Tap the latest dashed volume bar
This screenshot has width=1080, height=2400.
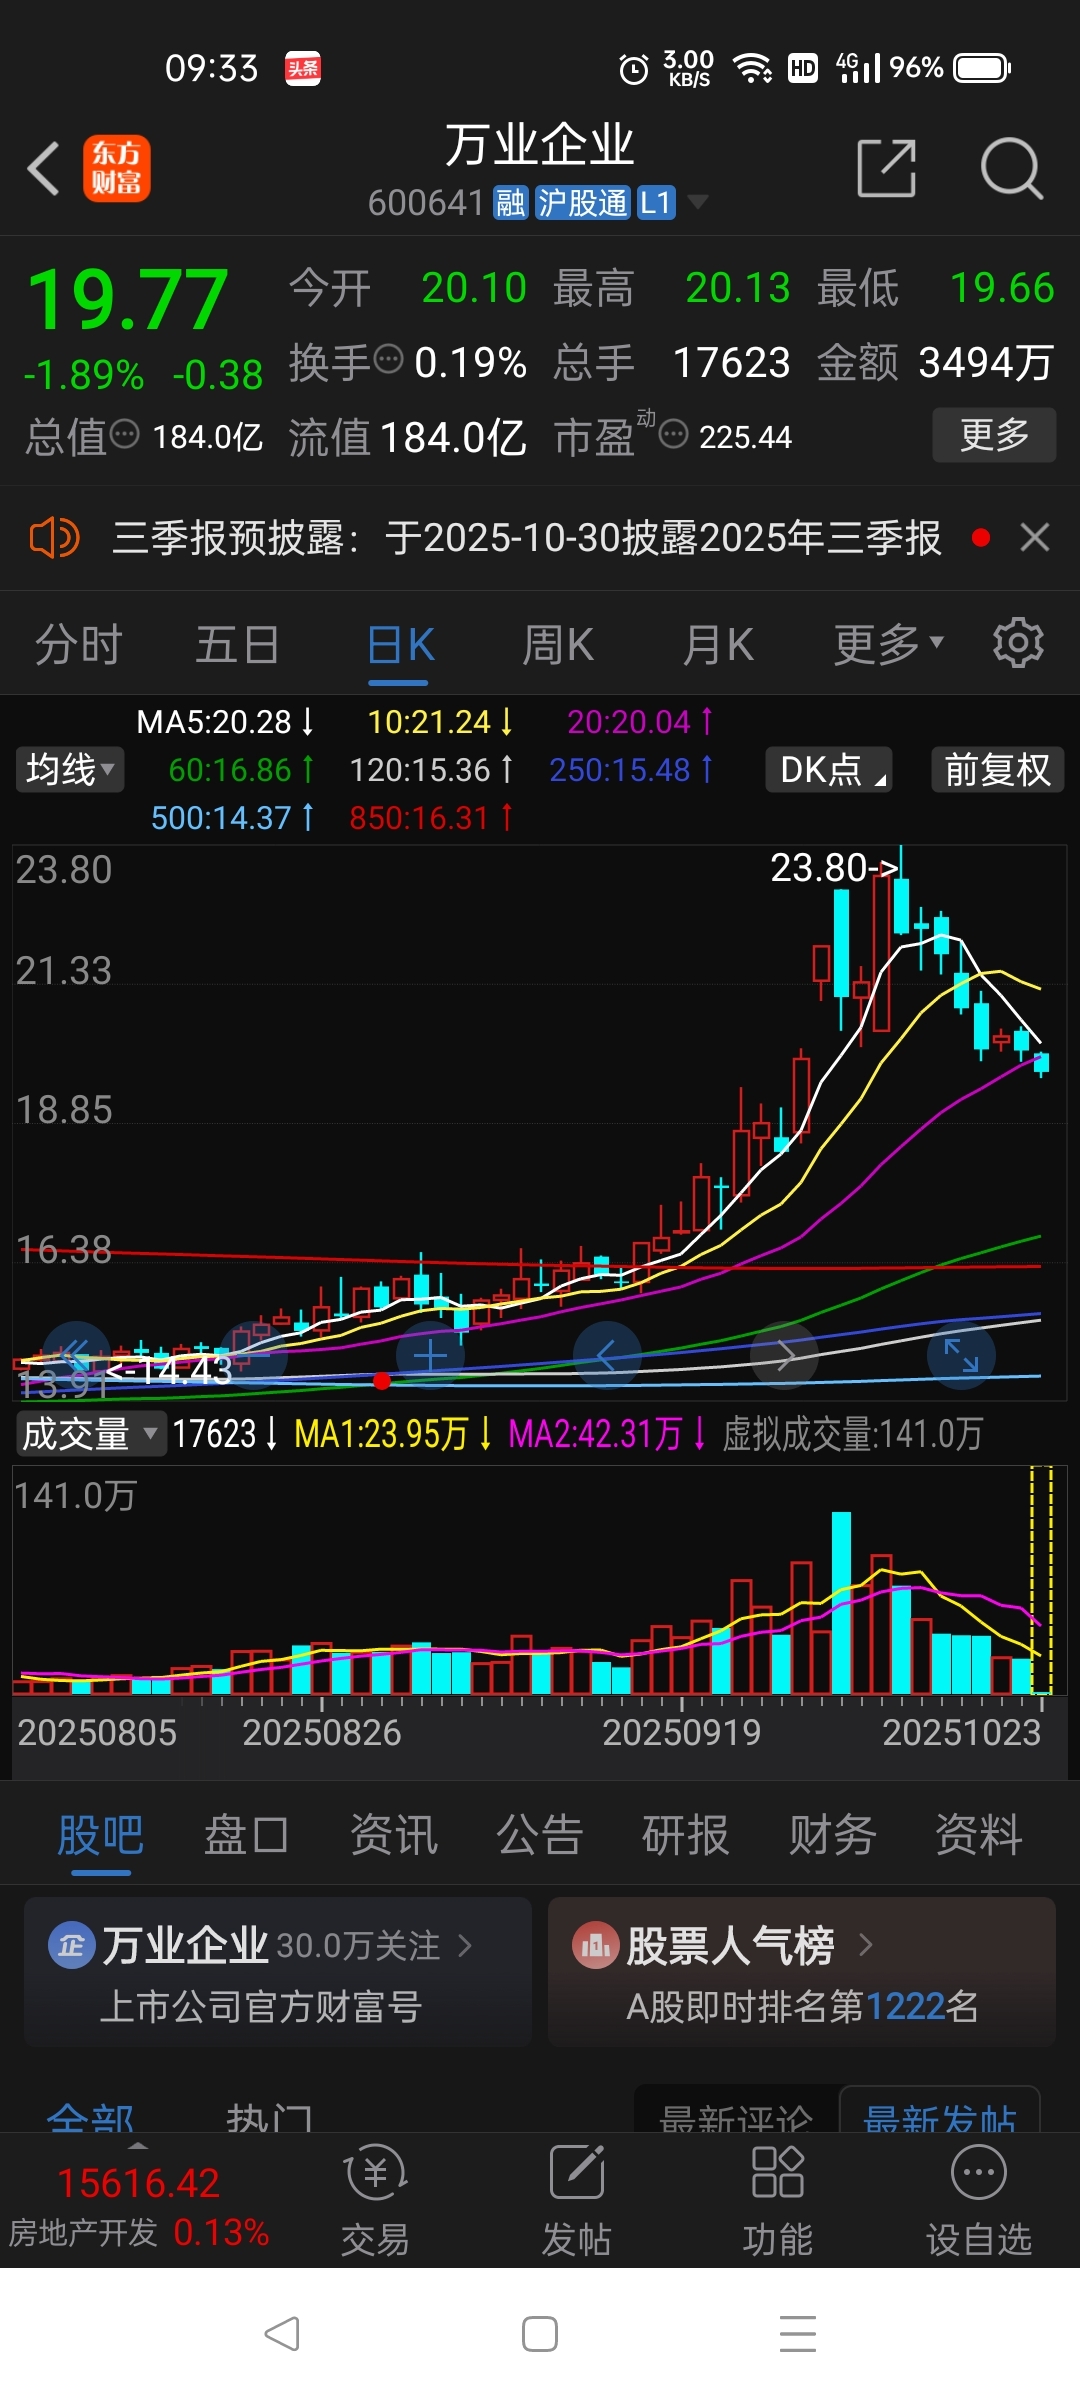click(1042, 1580)
